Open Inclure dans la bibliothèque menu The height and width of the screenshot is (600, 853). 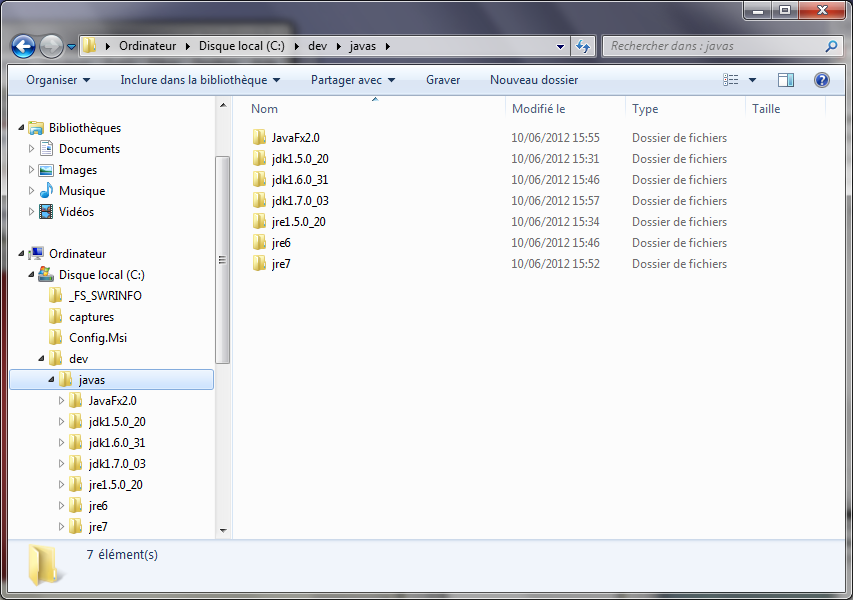[200, 80]
